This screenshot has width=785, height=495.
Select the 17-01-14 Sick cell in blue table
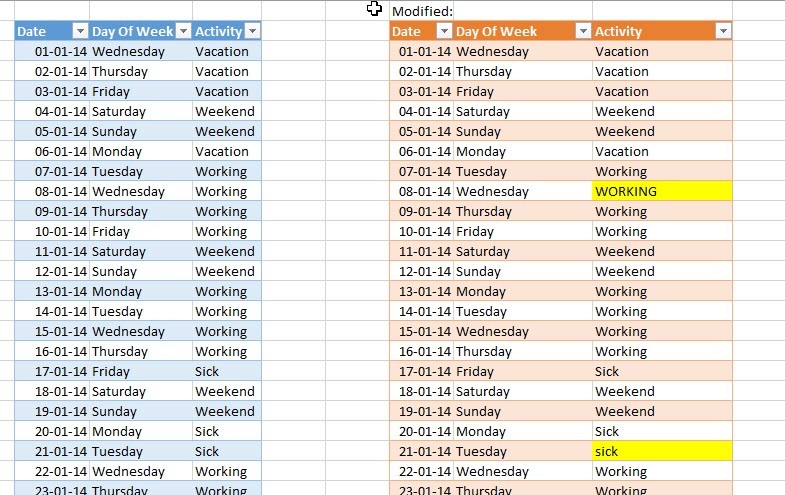click(226, 371)
